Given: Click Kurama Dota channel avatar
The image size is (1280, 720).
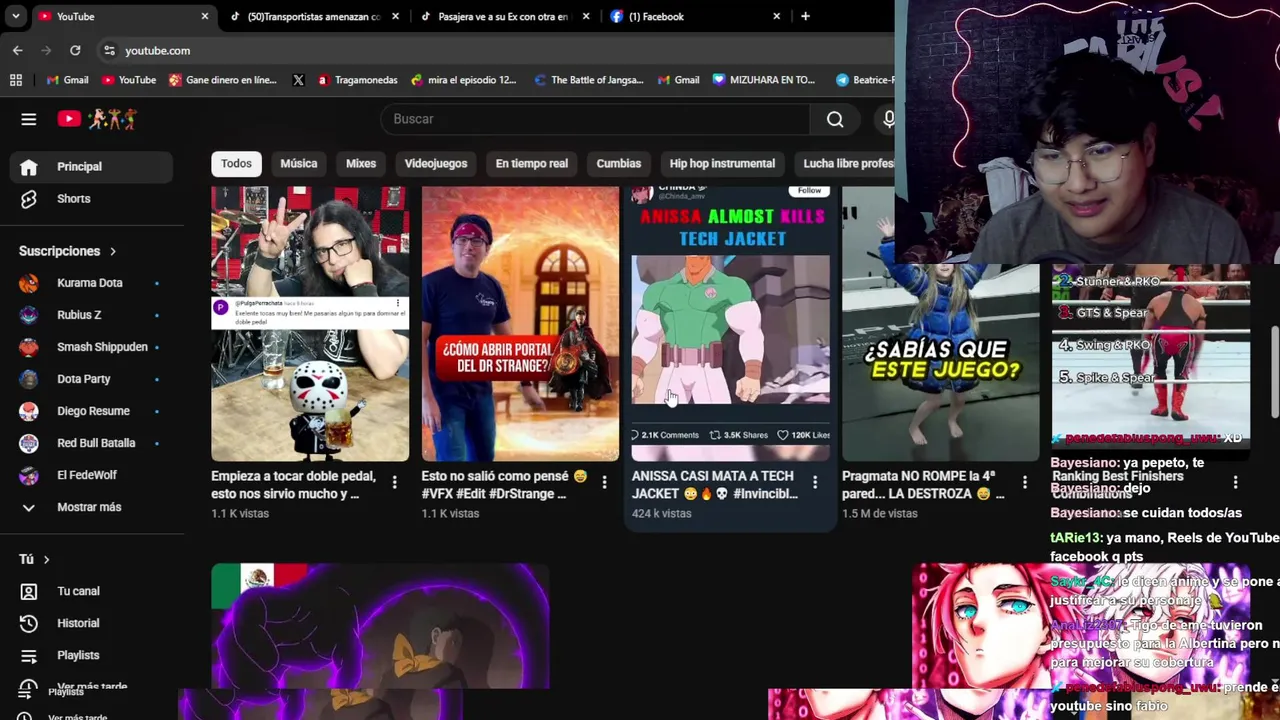Looking at the screenshot, I should point(29,283).
